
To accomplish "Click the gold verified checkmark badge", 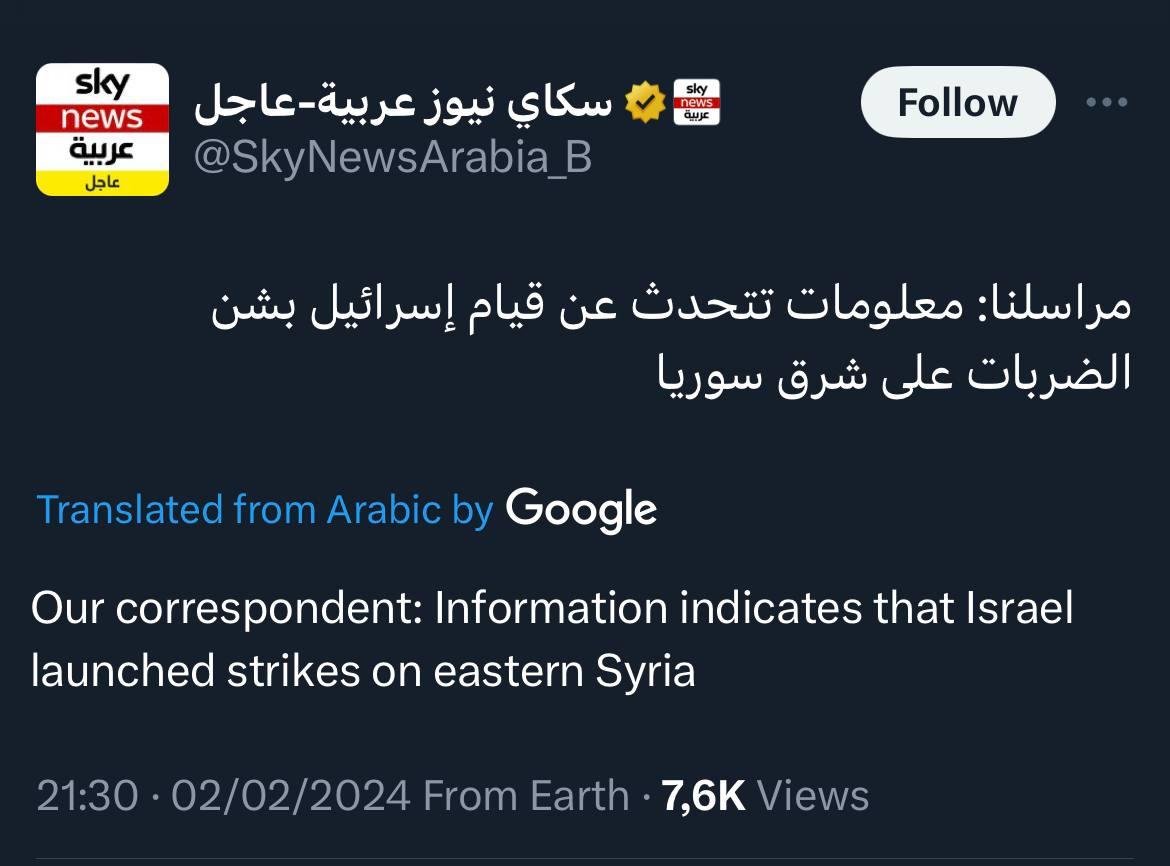I will (645, 103).
